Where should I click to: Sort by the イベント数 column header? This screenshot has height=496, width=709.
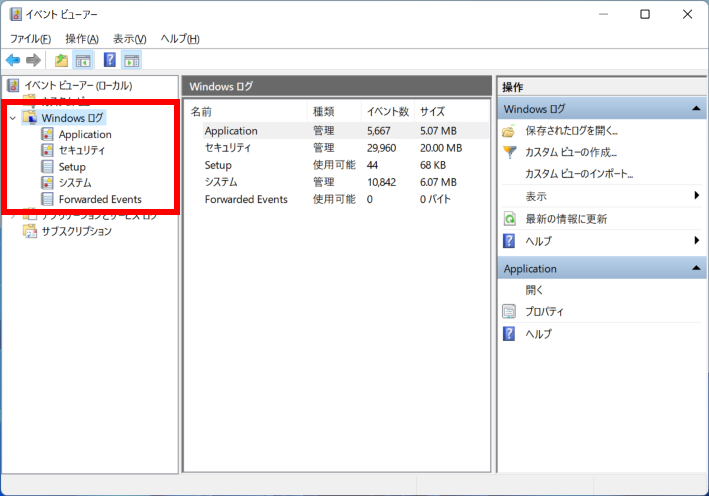click(x=388, y=112)
